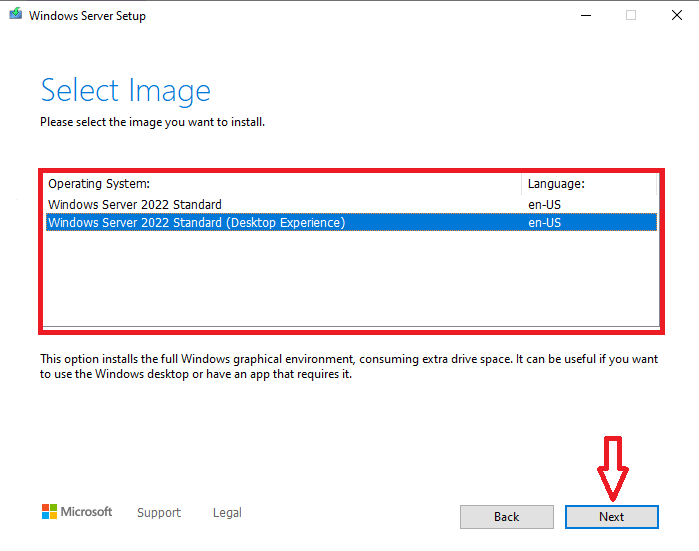The height and width of the screenshot is (551, 699).
Task: Click the disabled maximize button in title bar
Action: coord(630,15)
